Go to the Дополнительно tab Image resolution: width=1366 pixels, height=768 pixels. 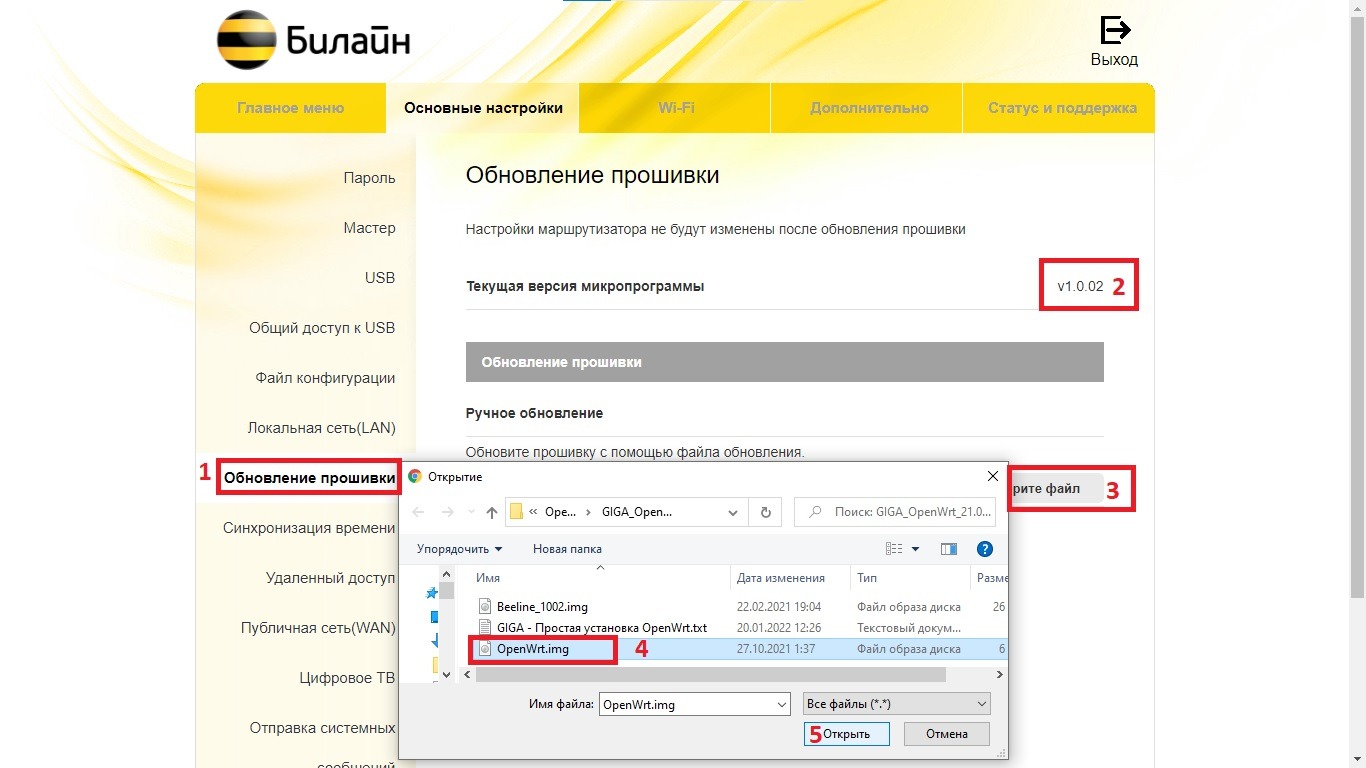pos(869,108)
